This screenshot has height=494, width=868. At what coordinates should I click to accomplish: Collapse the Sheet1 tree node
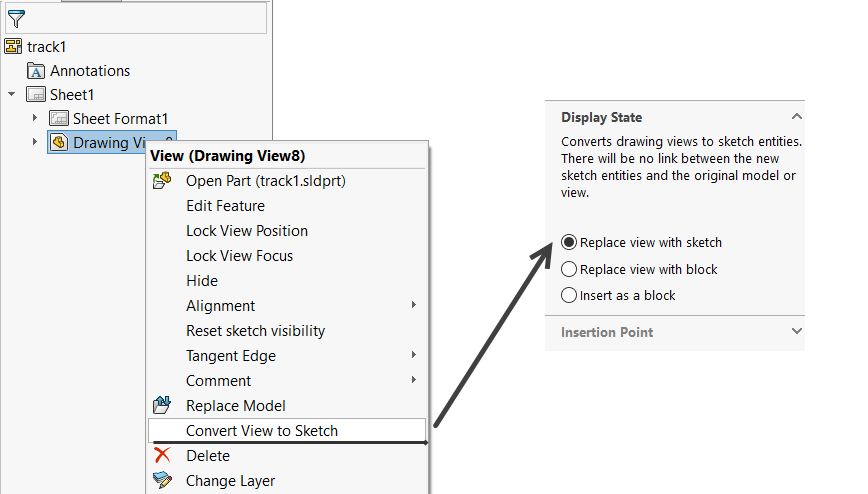pyautogui.click(x=12, y=94)
